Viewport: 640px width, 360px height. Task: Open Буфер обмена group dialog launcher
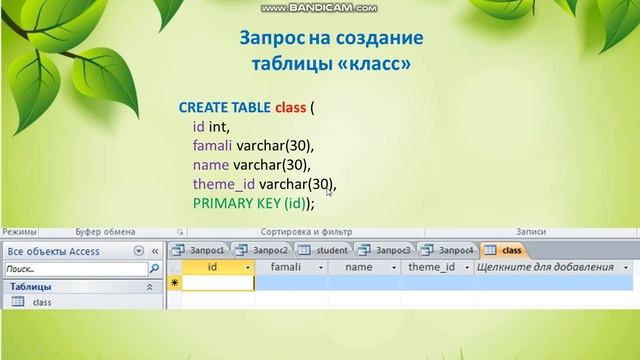180,232
